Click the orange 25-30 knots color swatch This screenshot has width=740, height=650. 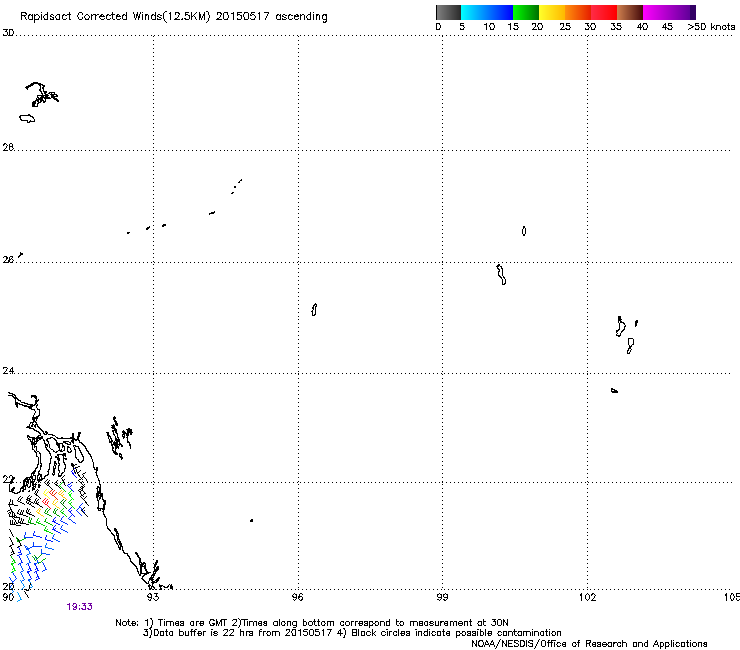coord(578,12)
